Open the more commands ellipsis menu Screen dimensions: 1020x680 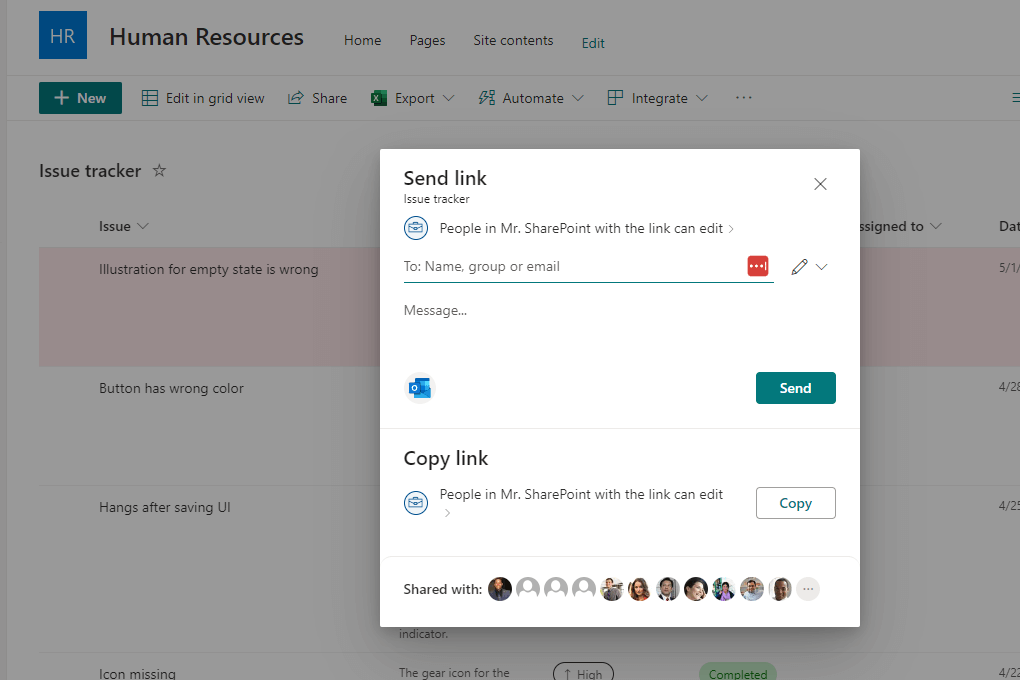coord(744,98)
